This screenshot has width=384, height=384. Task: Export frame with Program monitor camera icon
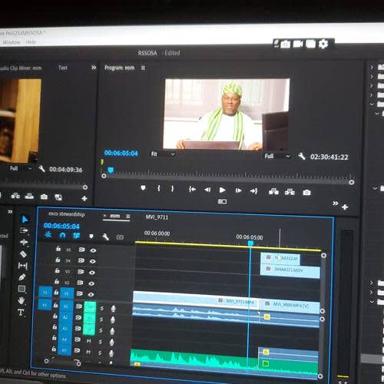point(307,192)
